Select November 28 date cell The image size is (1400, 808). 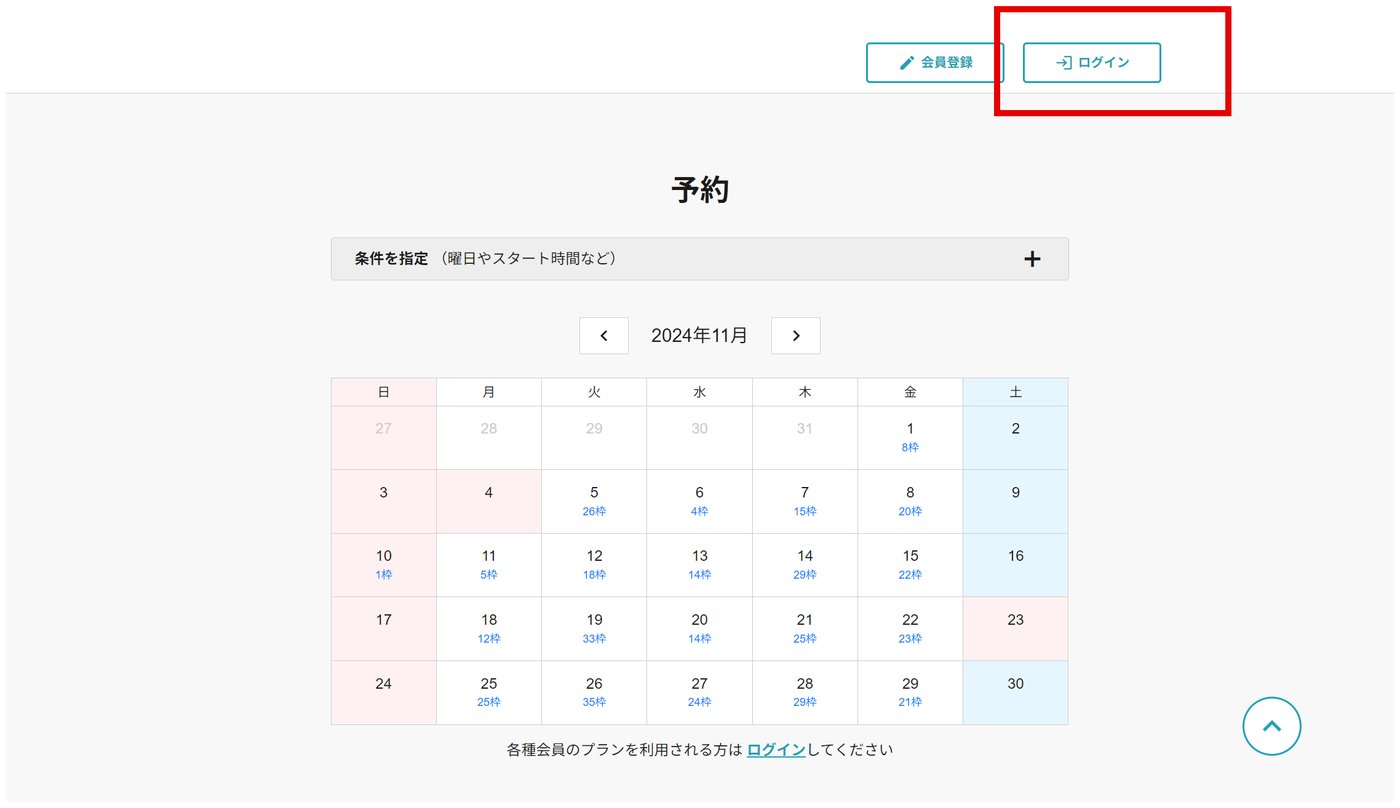click(805, 693)
